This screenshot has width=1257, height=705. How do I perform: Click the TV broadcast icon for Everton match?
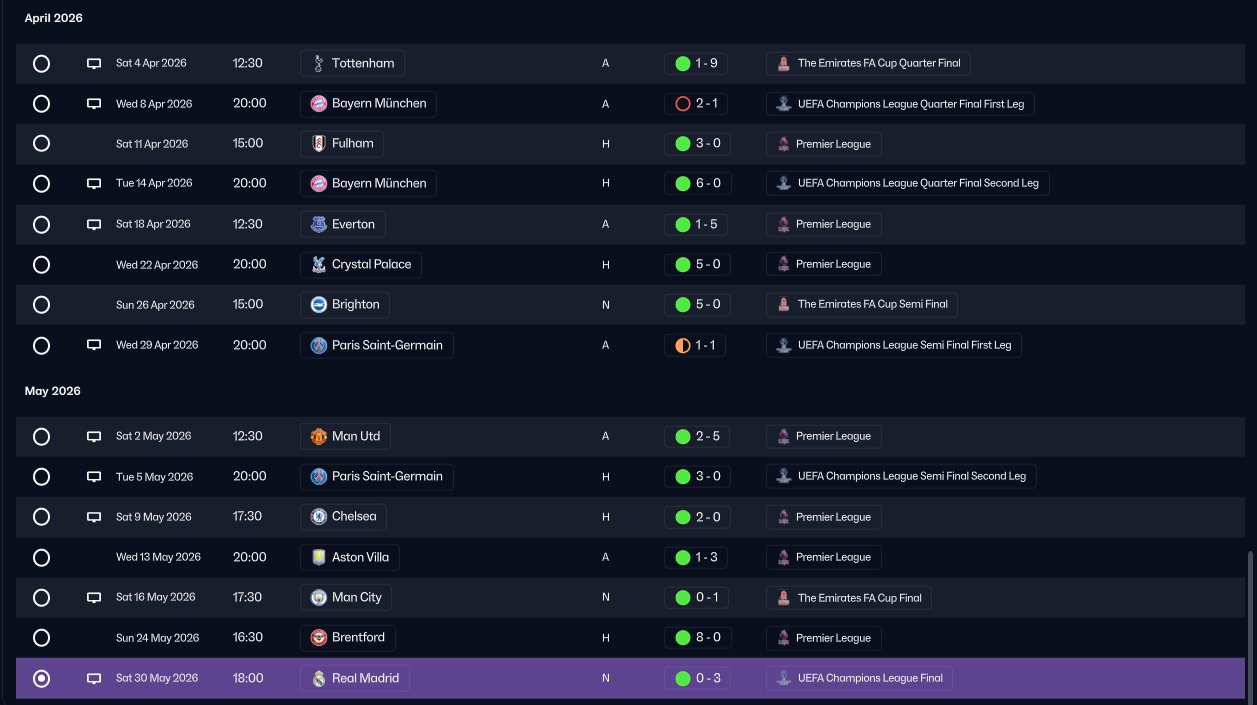click(94, 224)
